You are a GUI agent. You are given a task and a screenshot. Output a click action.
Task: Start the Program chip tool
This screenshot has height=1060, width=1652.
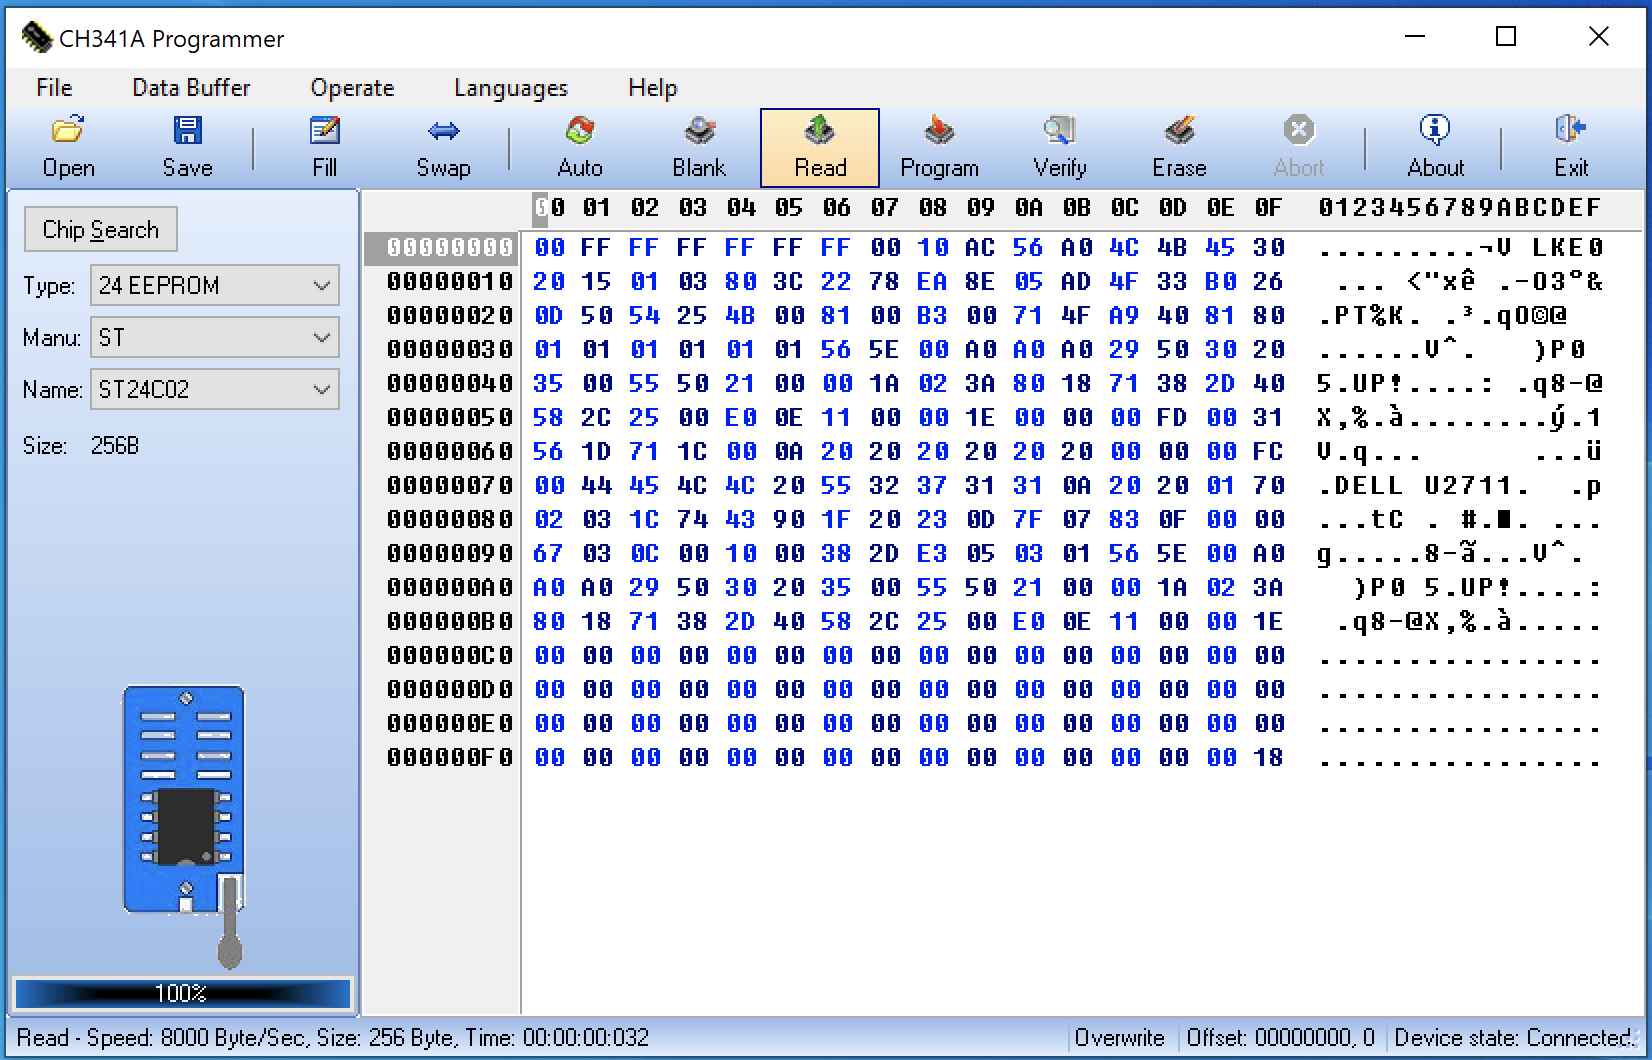pos(939,148)
